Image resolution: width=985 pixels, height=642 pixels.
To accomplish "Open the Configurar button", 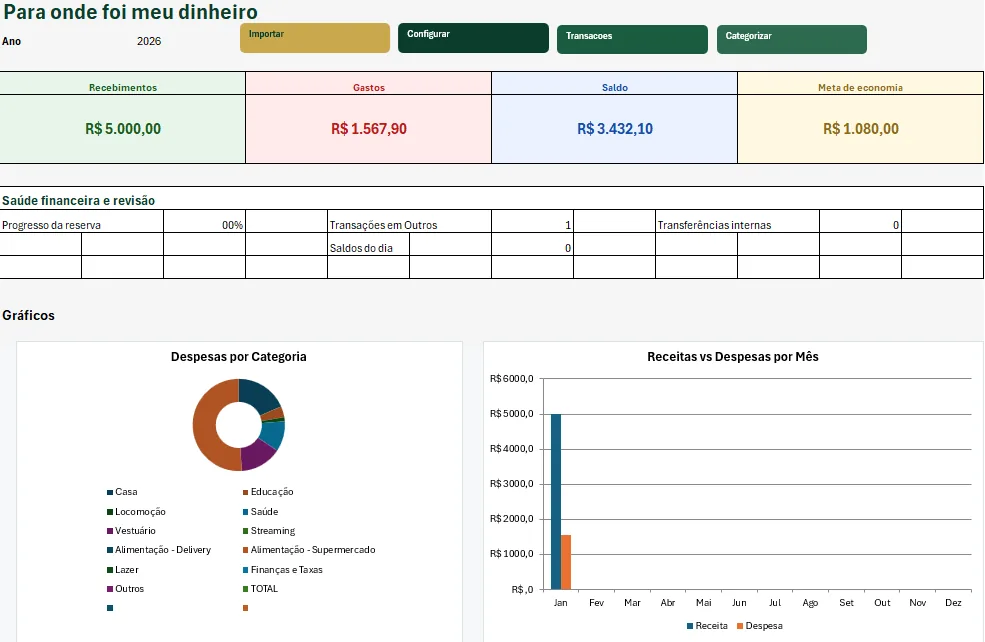I will pyautogui.click(x=473, y=38).
